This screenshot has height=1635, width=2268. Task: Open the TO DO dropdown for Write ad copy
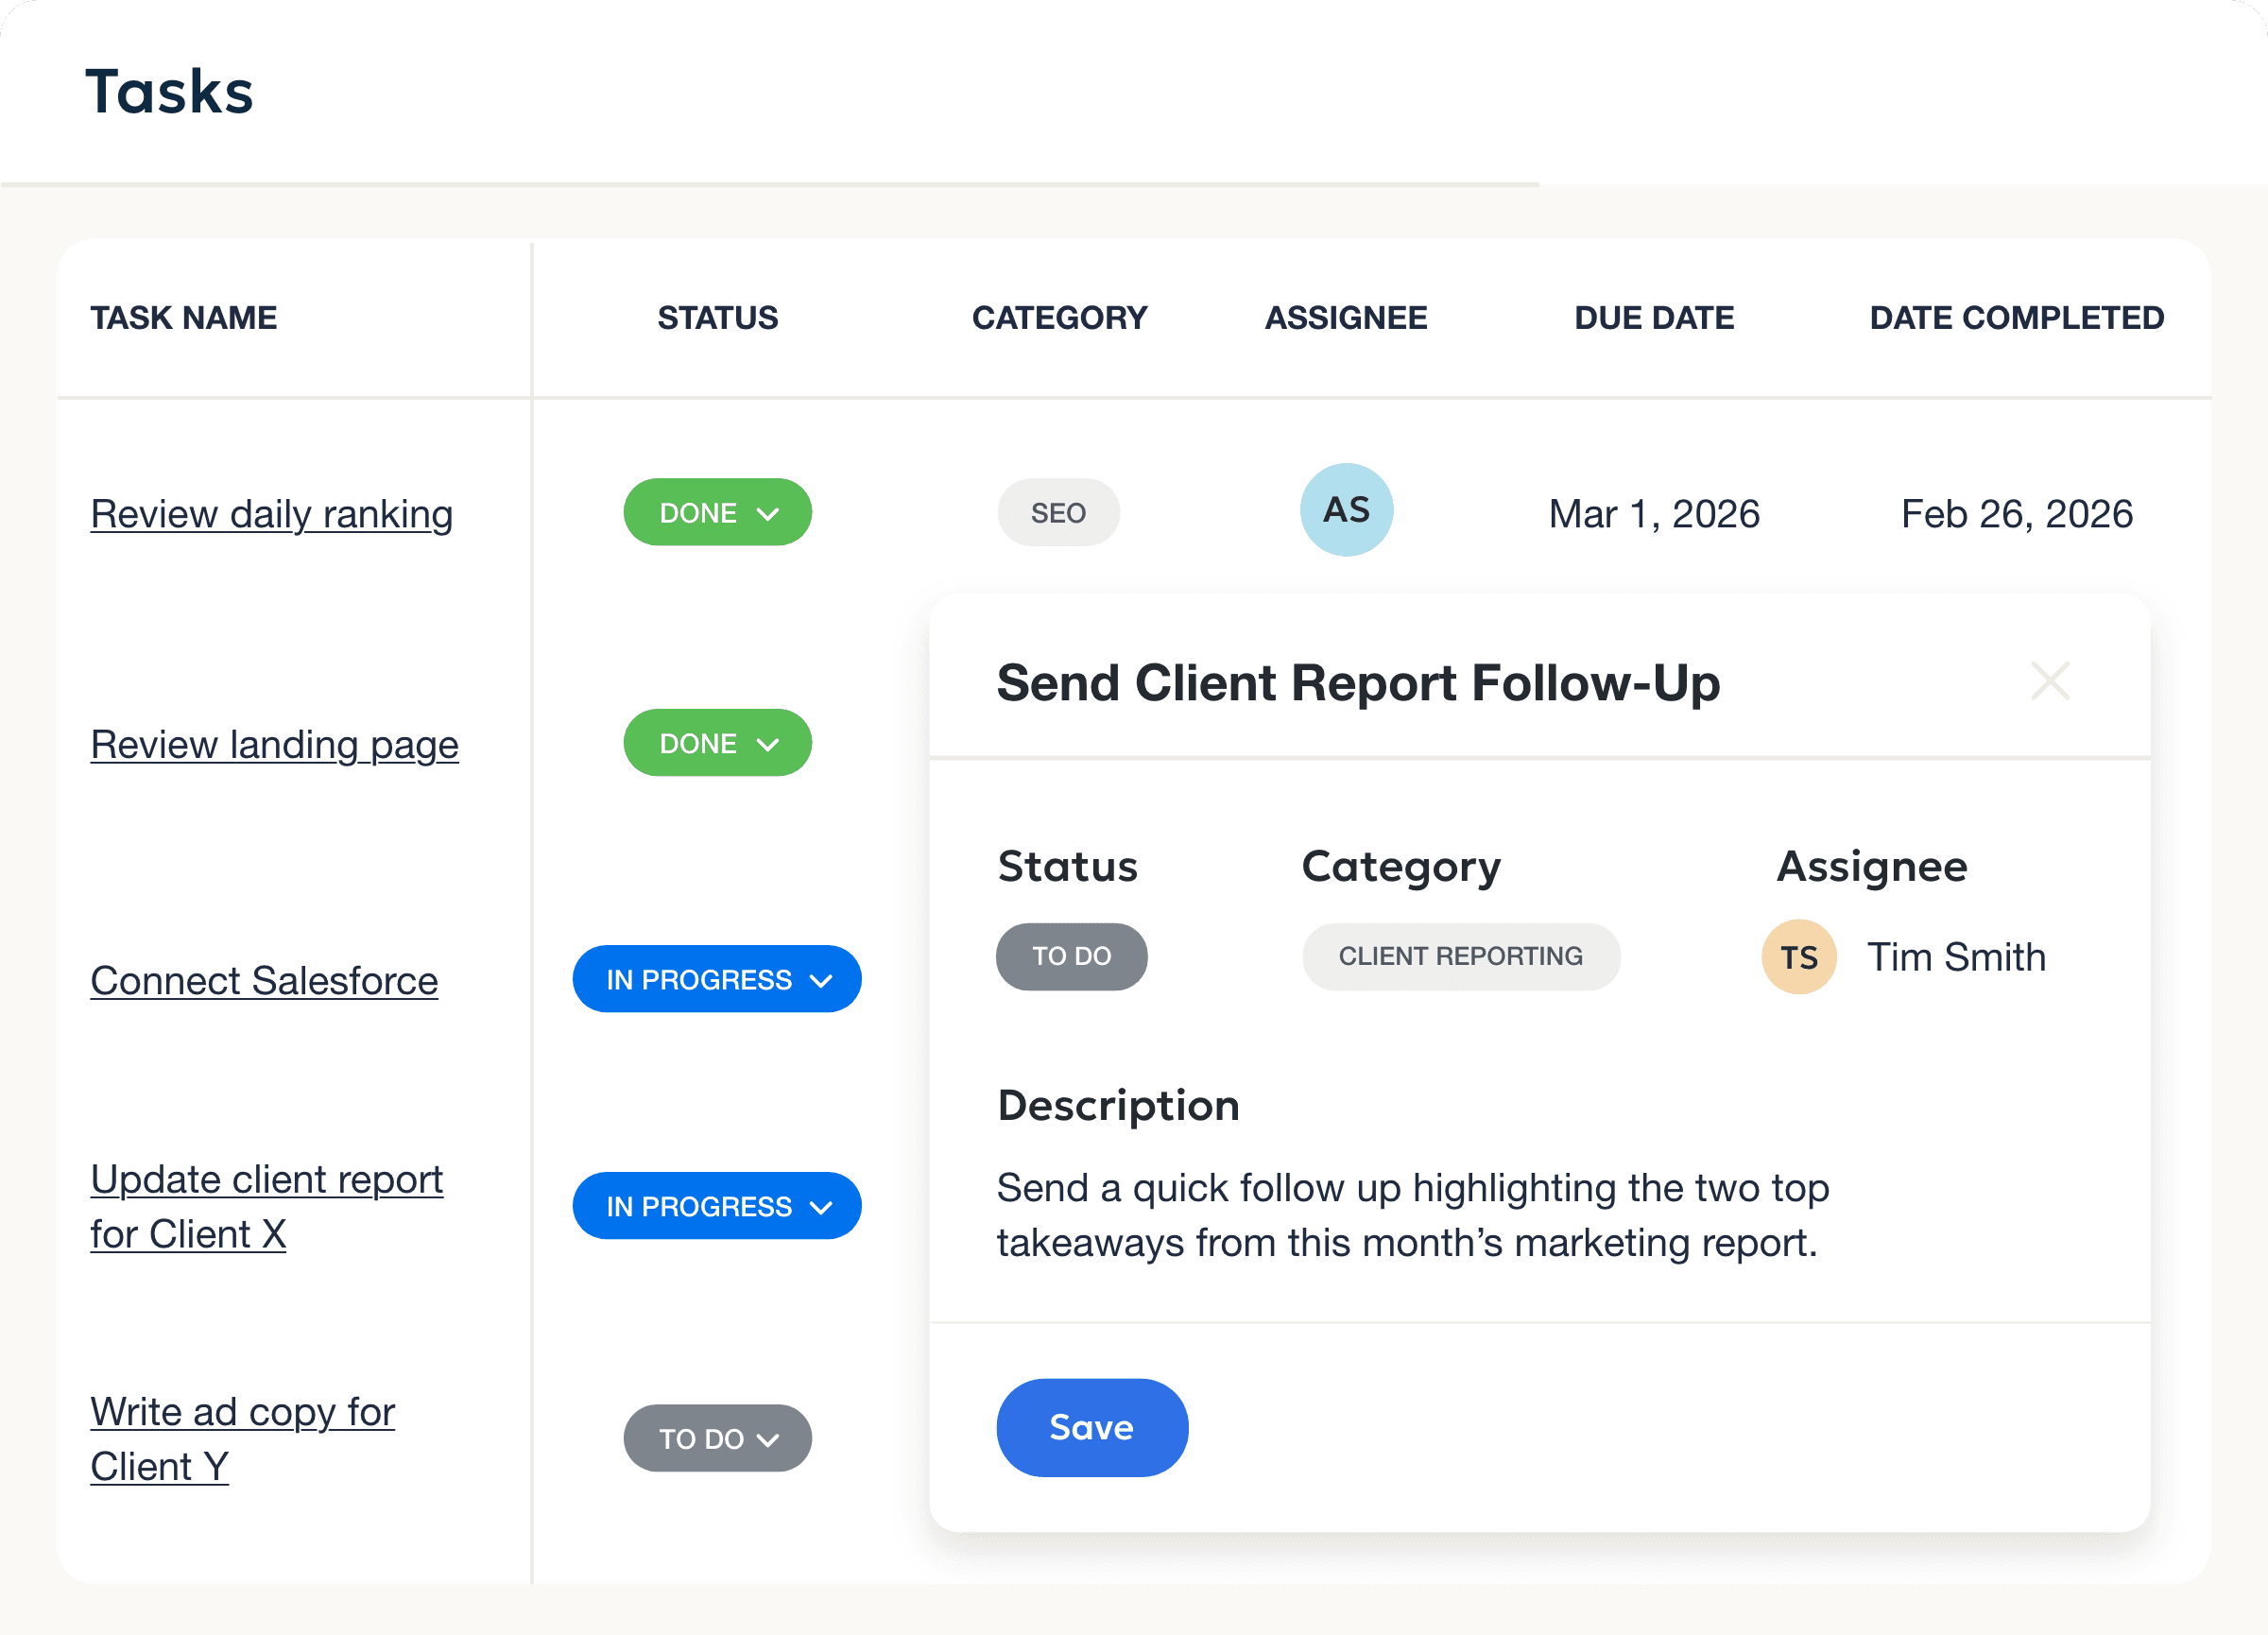tap(717, 1438)
